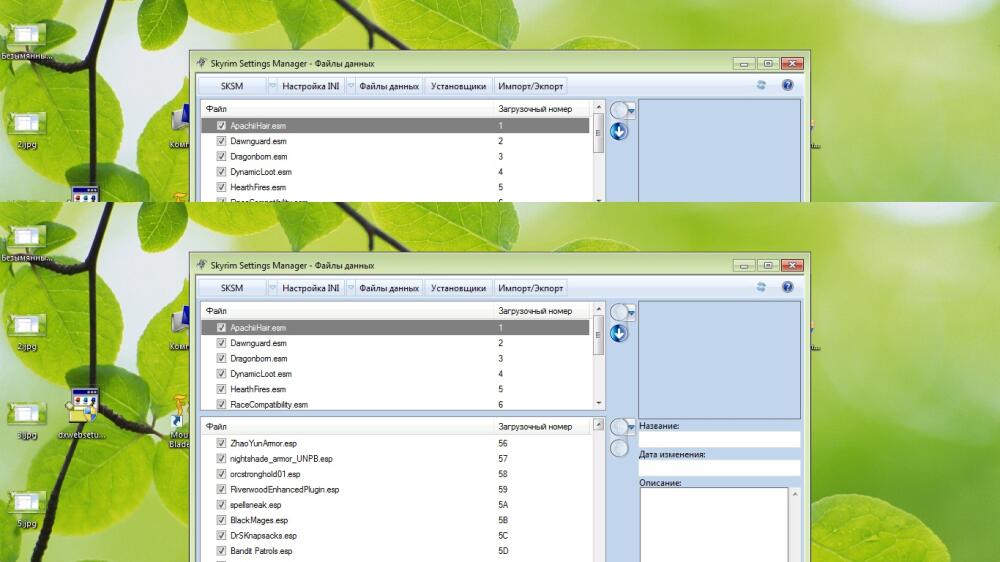Viewport: 1000px width, 562px height.
Task: Click the Название text field
Action: pos(719,439)
